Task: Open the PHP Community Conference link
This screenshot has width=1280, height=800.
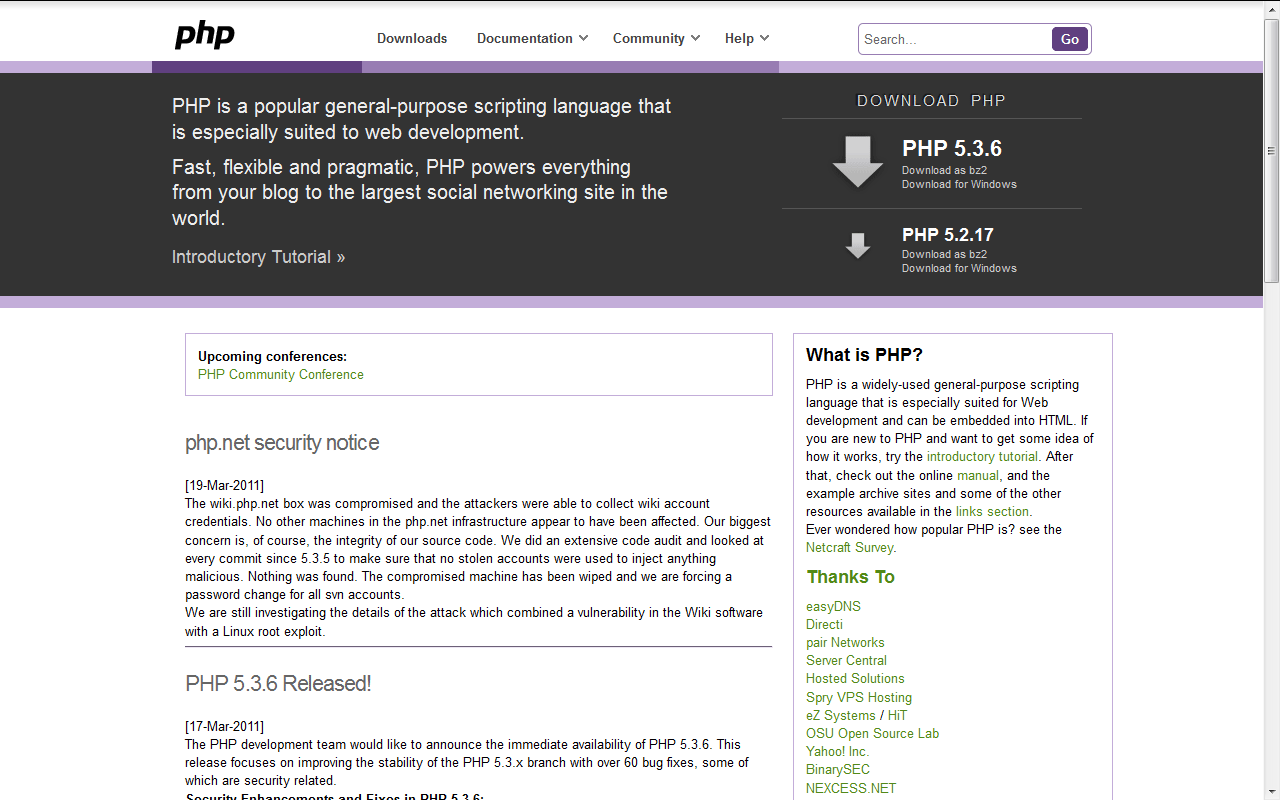Action: pyautogui.click(x=281, y=374)
